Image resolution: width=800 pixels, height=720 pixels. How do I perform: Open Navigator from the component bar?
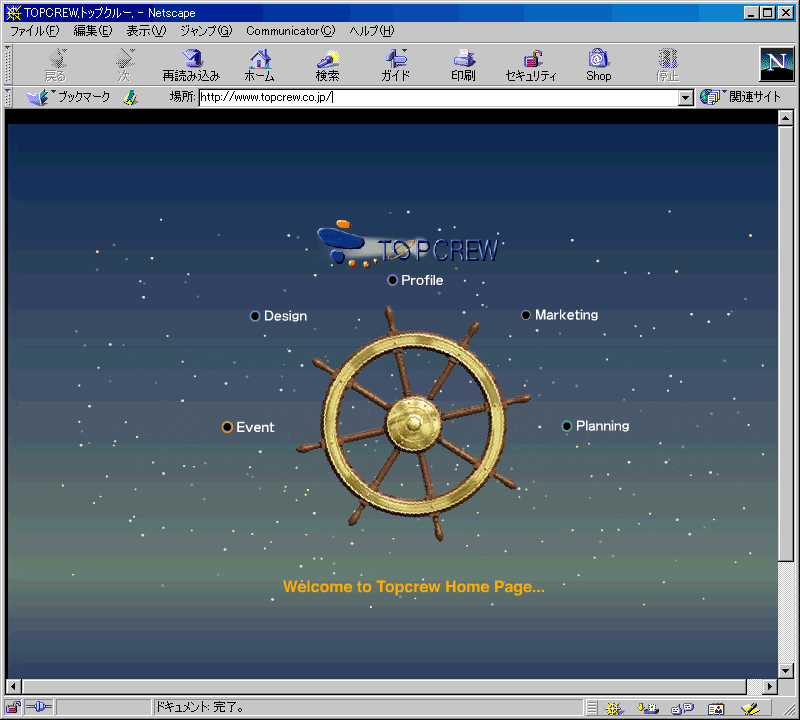coord(614,708)
